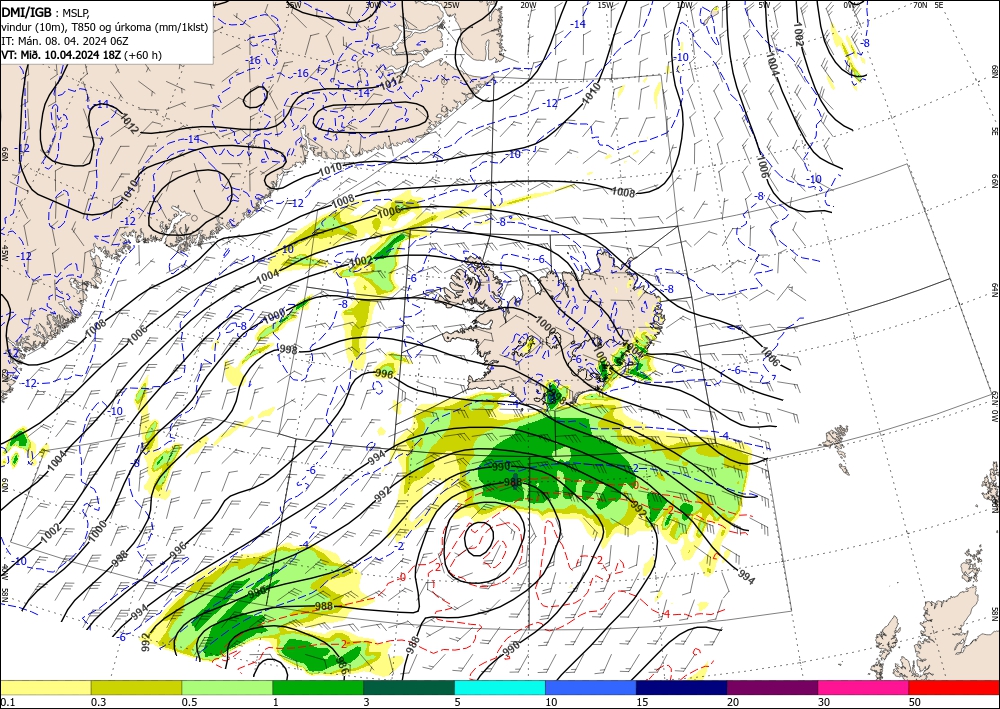The image size is (1000, 709).
Task: Click the '5W' longitude label
Action: tap(764, 4)
